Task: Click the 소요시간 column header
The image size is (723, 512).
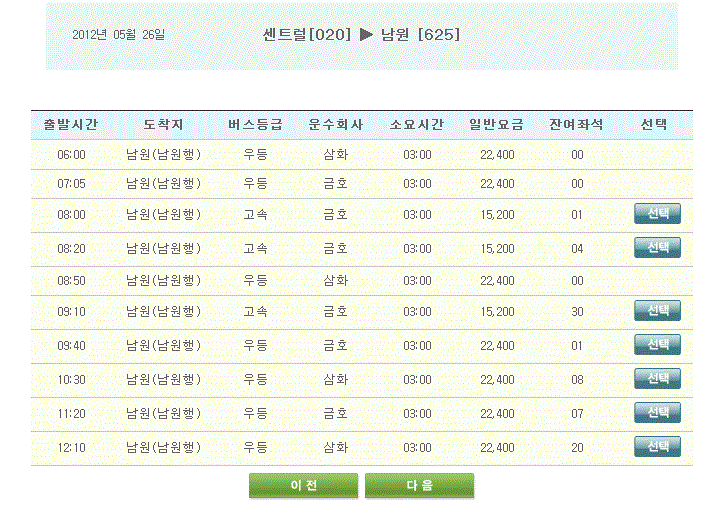Action: [417, 125]
